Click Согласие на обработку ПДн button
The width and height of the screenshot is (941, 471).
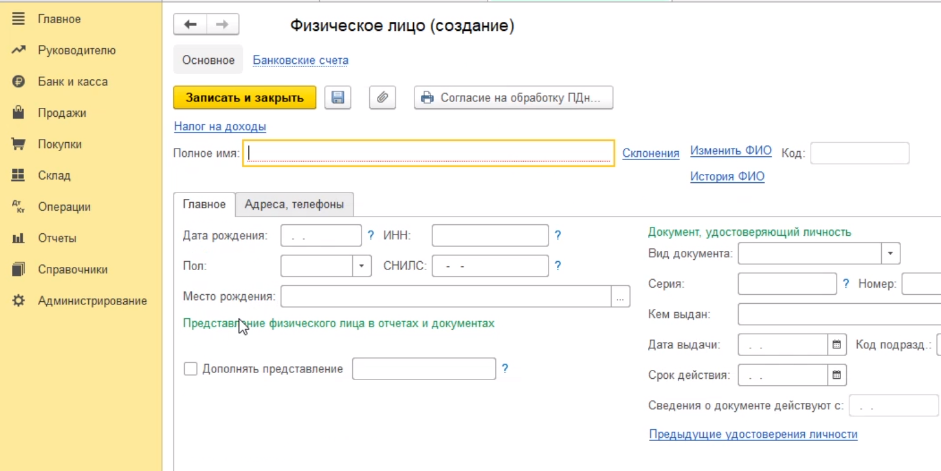tap(512, 97)
